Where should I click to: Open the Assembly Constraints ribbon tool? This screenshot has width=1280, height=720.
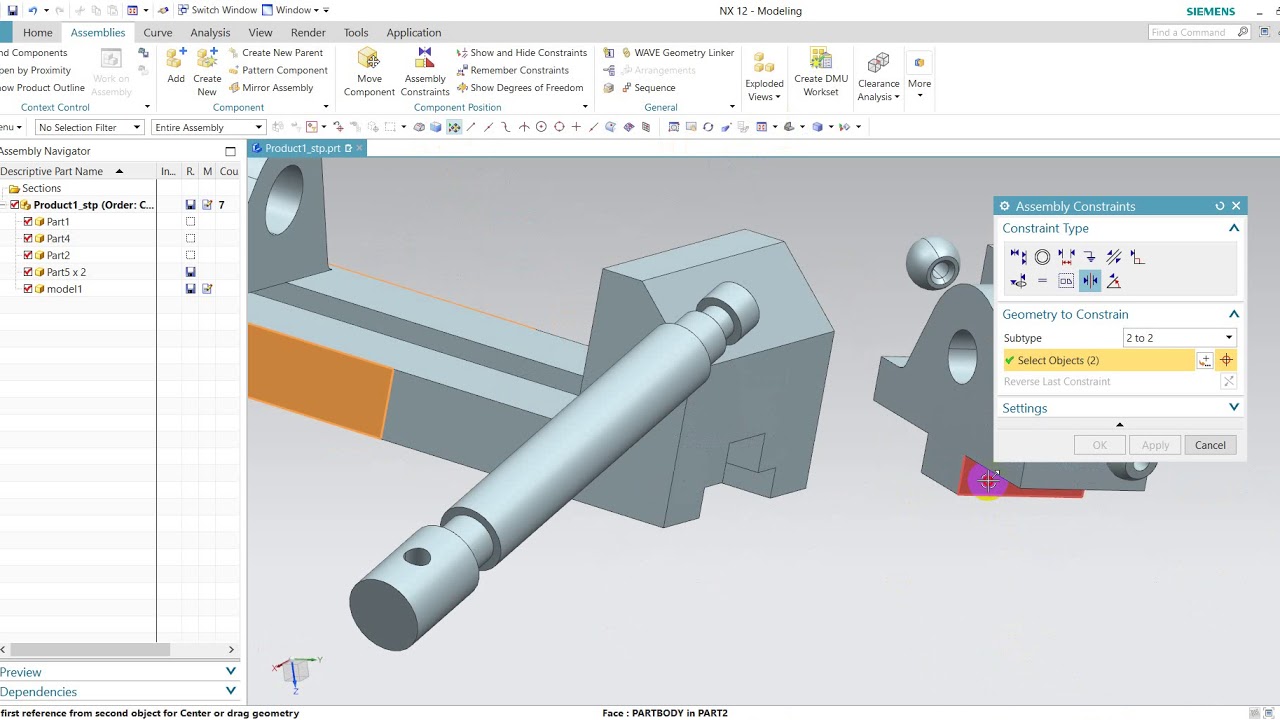click(x=425, y=72)
